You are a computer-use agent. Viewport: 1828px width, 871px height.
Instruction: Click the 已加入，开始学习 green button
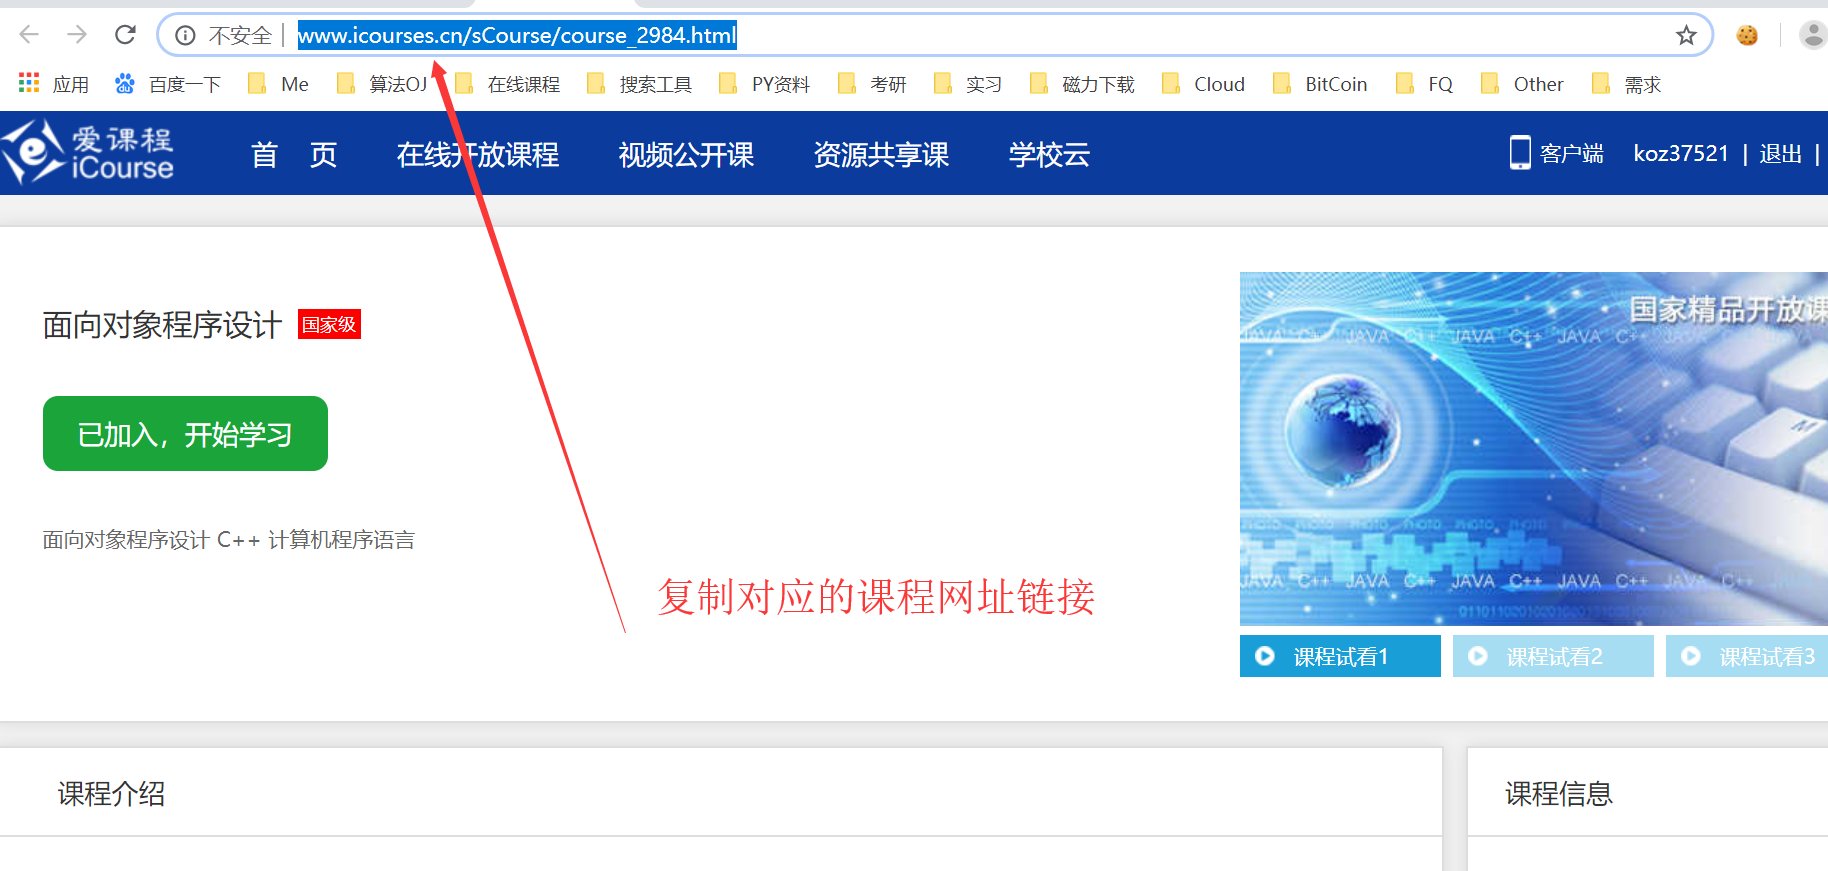point(185,433)
